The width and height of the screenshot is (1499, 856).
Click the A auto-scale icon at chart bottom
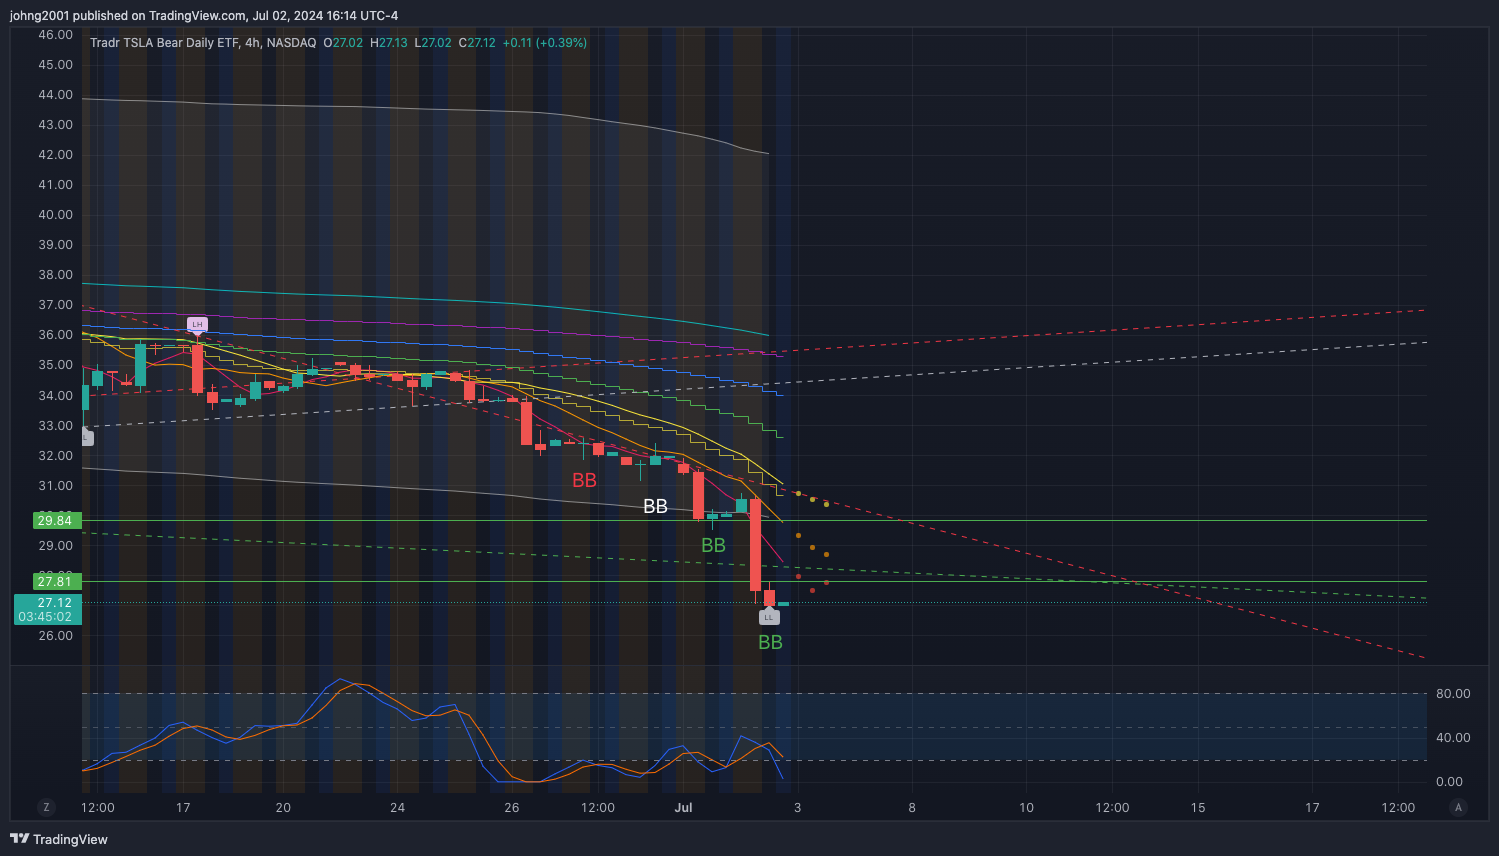click(x=1459, y=807)
